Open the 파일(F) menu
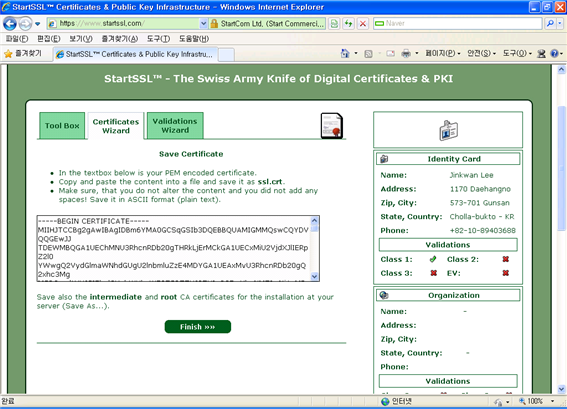Image resolution: width=567 pixels, height=409 pixels. 17,39
